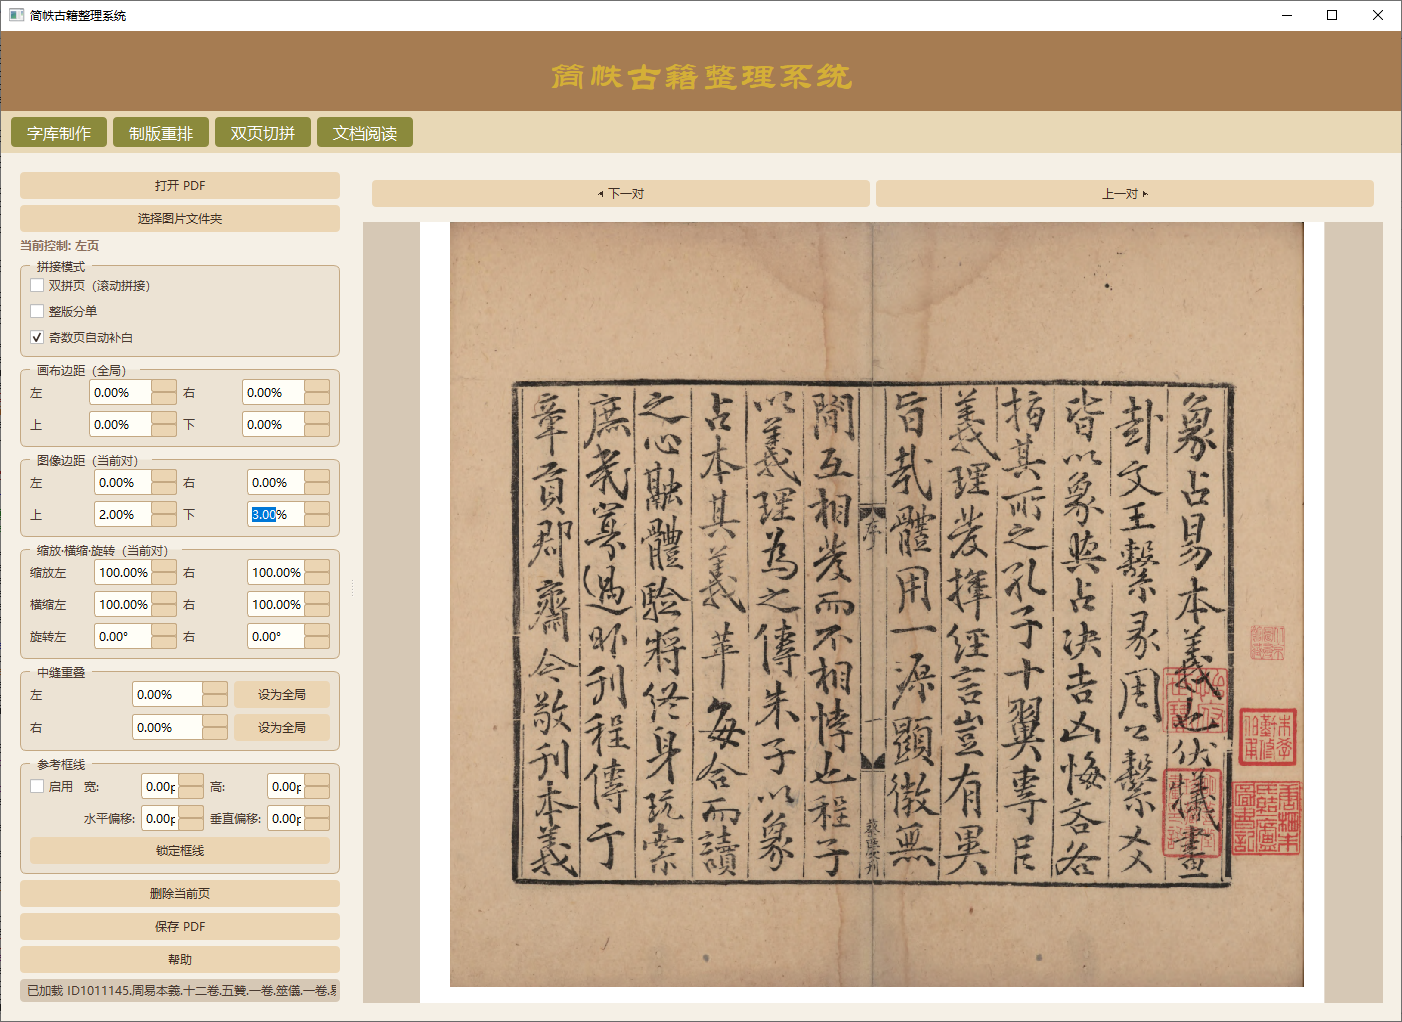Select the 双页切拼 tab
The width and height of the screenshot is (1402, 1022).
[x=263, y=133]
